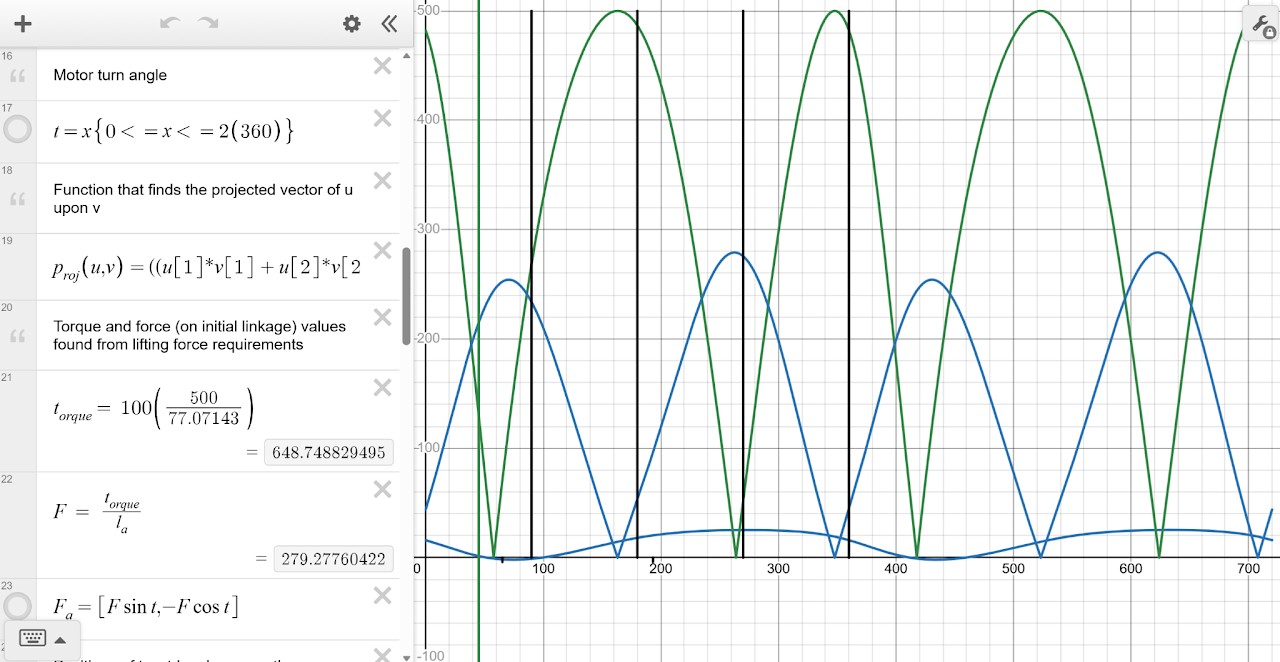Delete the proj(u,v) expression row
This screenshot has height=662, width=1280.
coord(382,250)
